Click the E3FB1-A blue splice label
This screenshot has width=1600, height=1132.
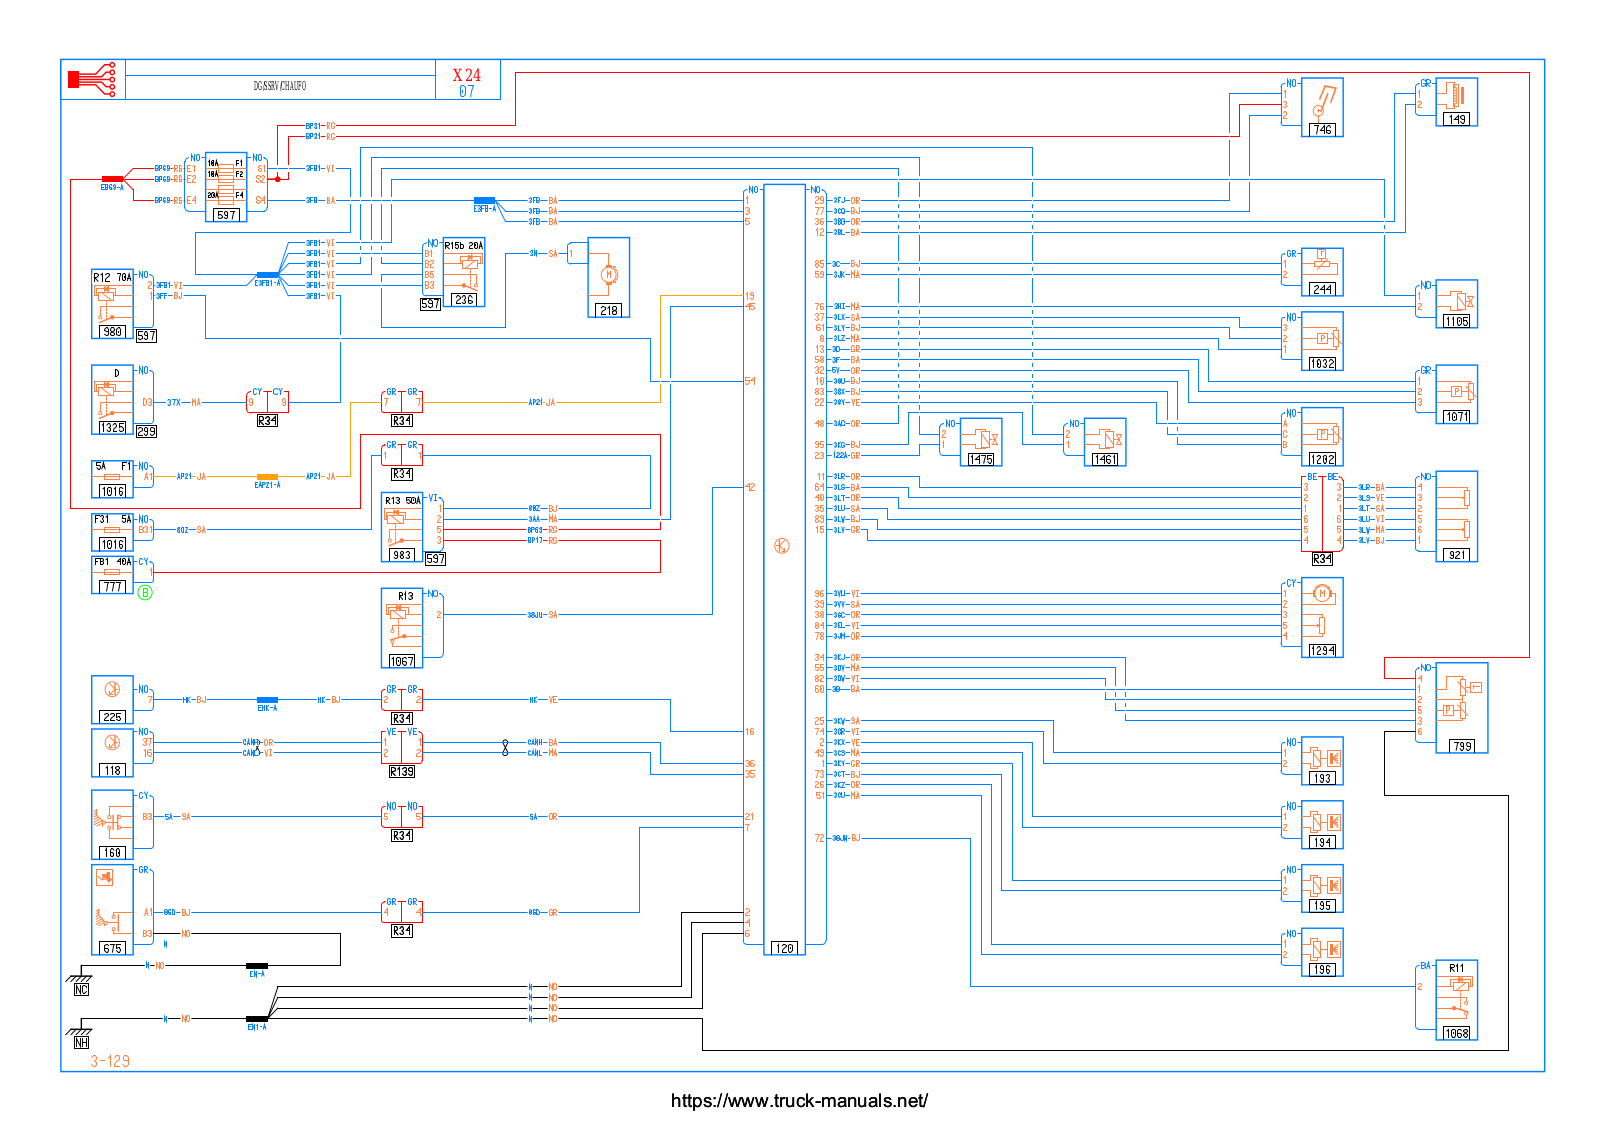tap(267, 283)
